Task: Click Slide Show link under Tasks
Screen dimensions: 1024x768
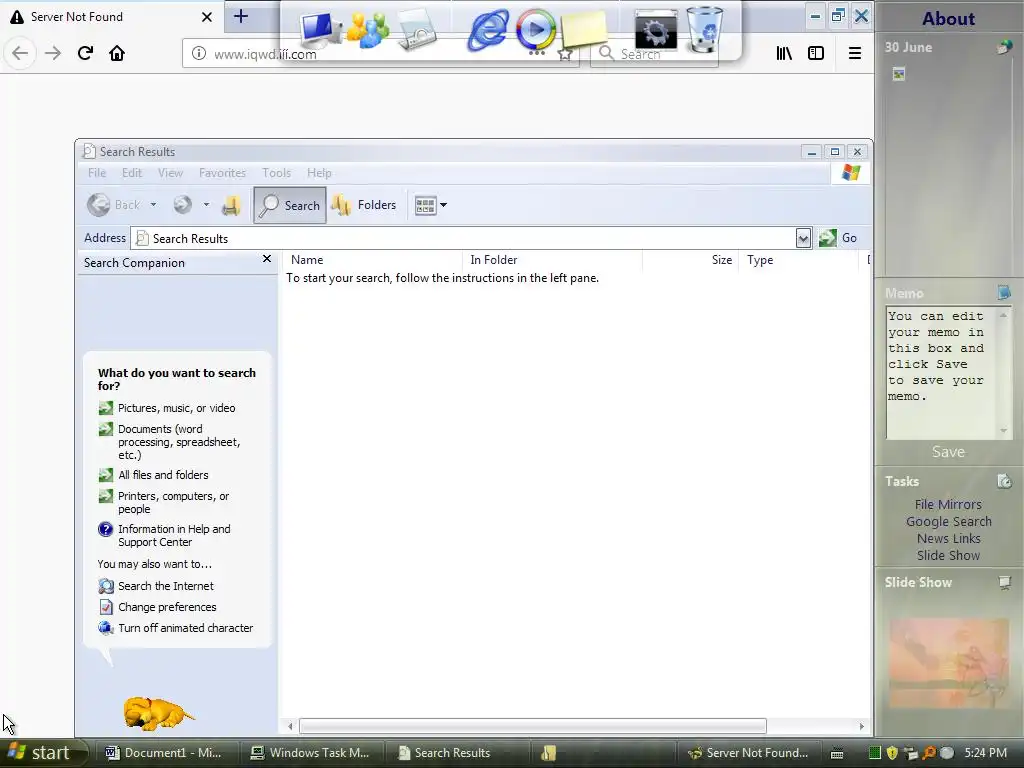Action: 948,555
